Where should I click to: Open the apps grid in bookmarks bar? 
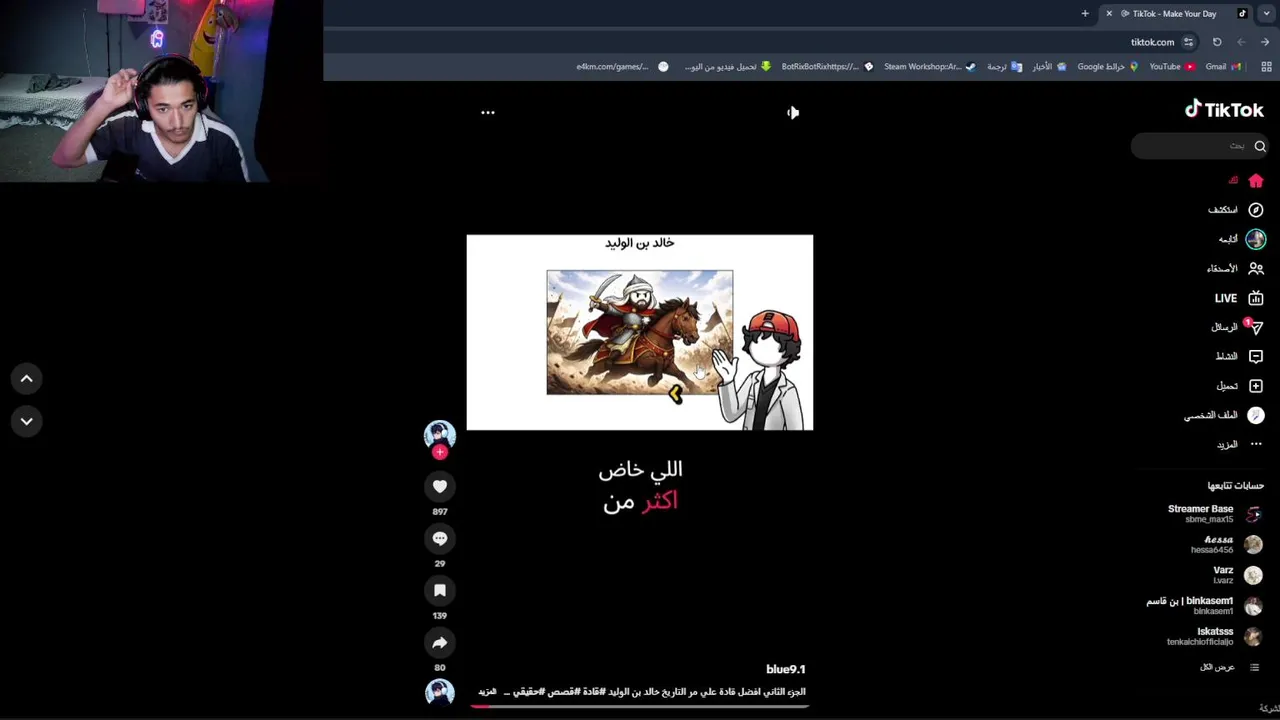point(1266,67)
